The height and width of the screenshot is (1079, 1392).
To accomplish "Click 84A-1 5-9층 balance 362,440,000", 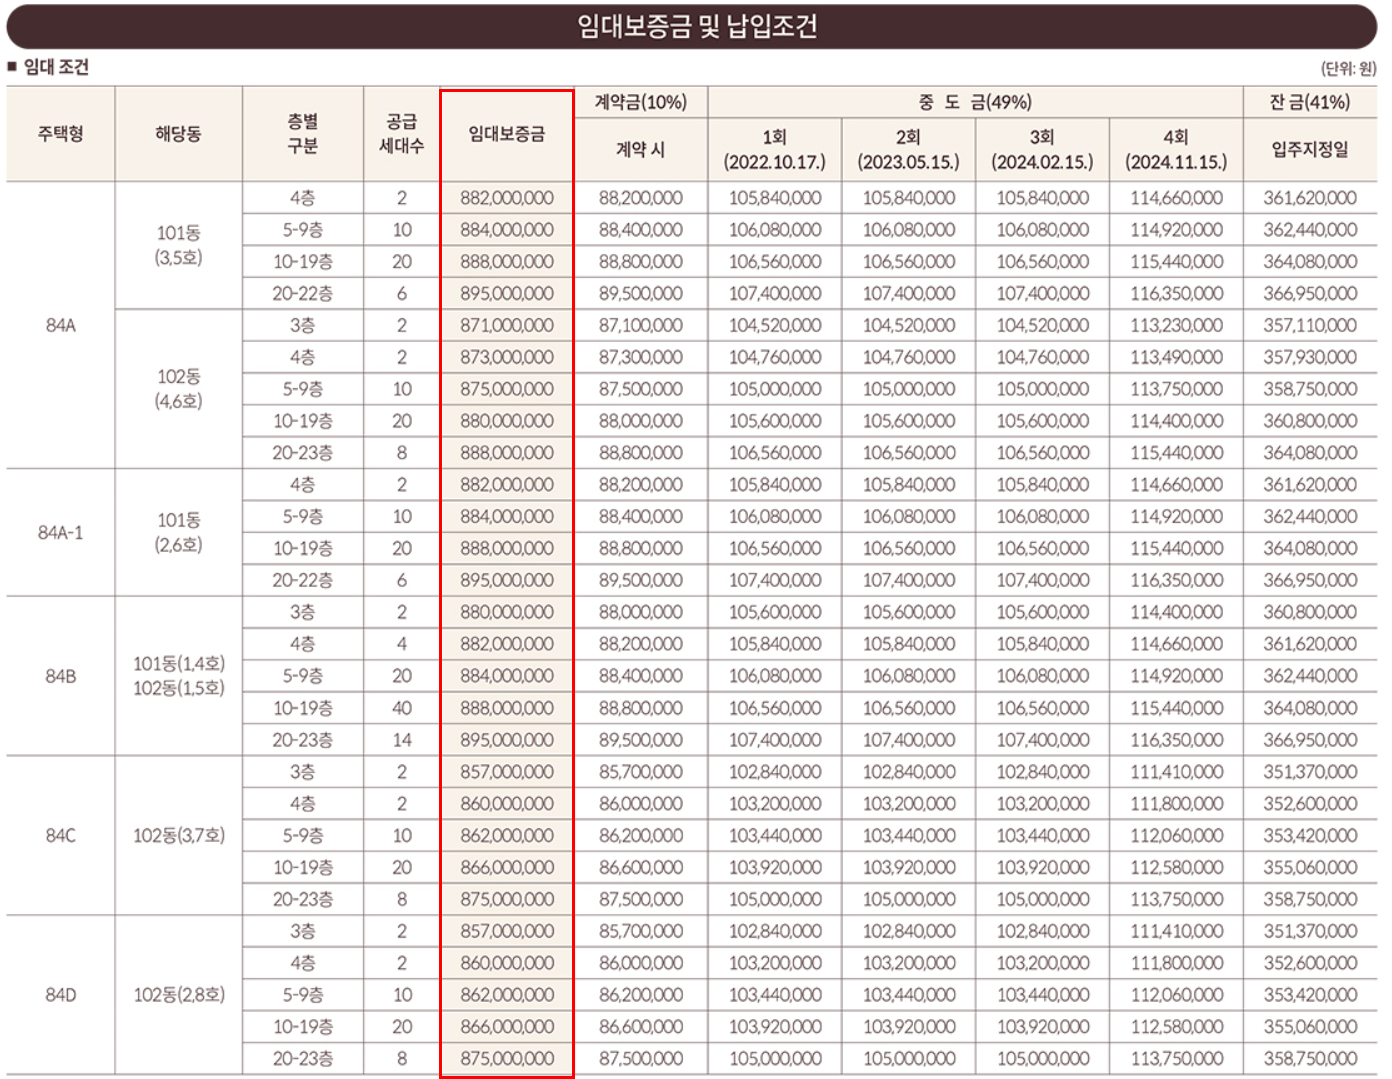I will (x=1310, y=516).
